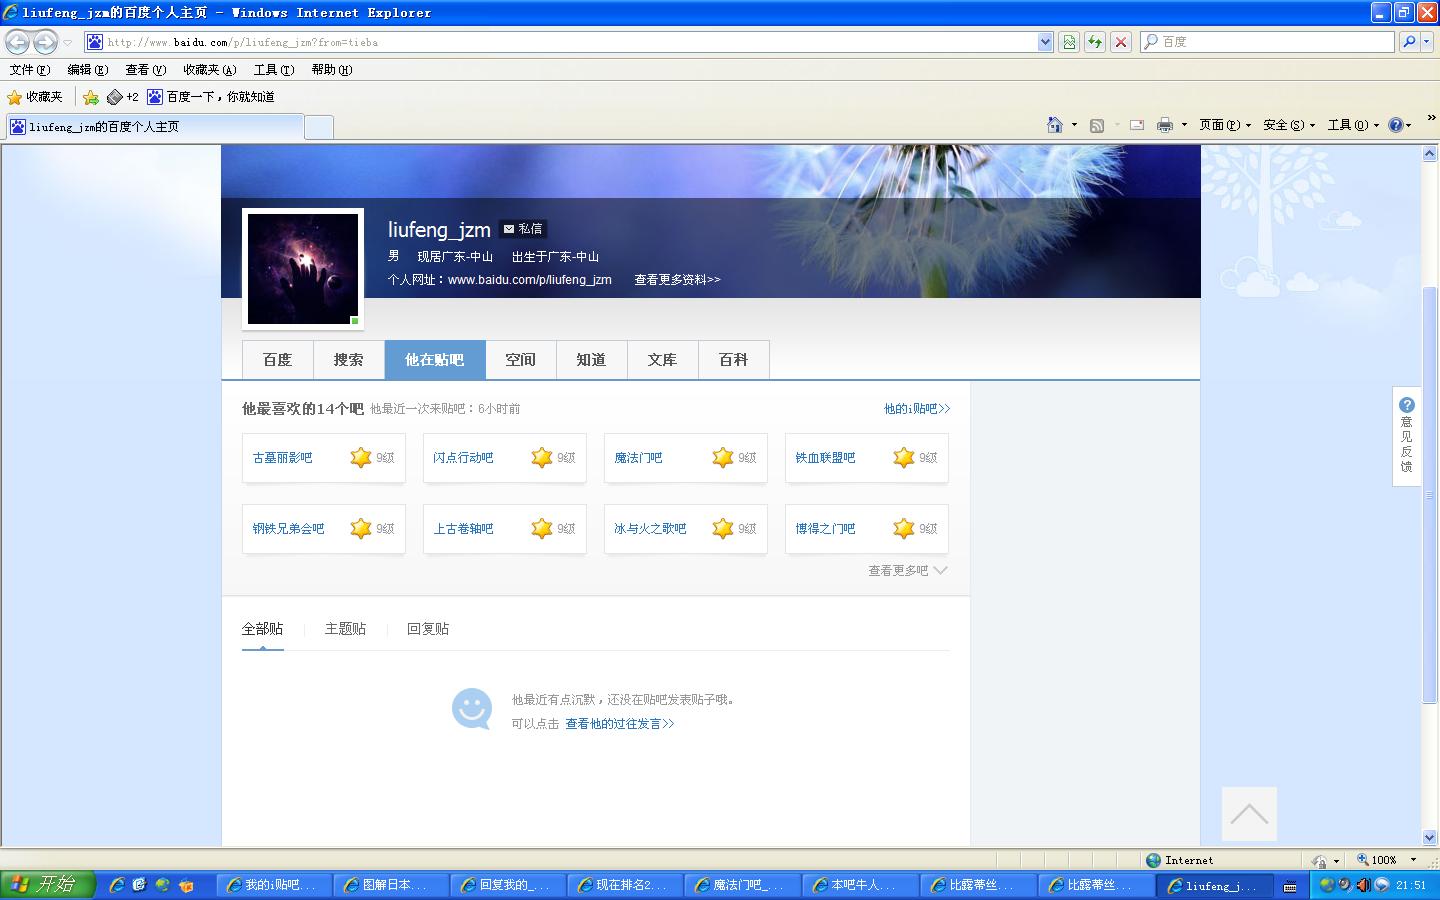Open the 冰与火之歌吧 link
1440x900 pixels.
tap(650, 529)
